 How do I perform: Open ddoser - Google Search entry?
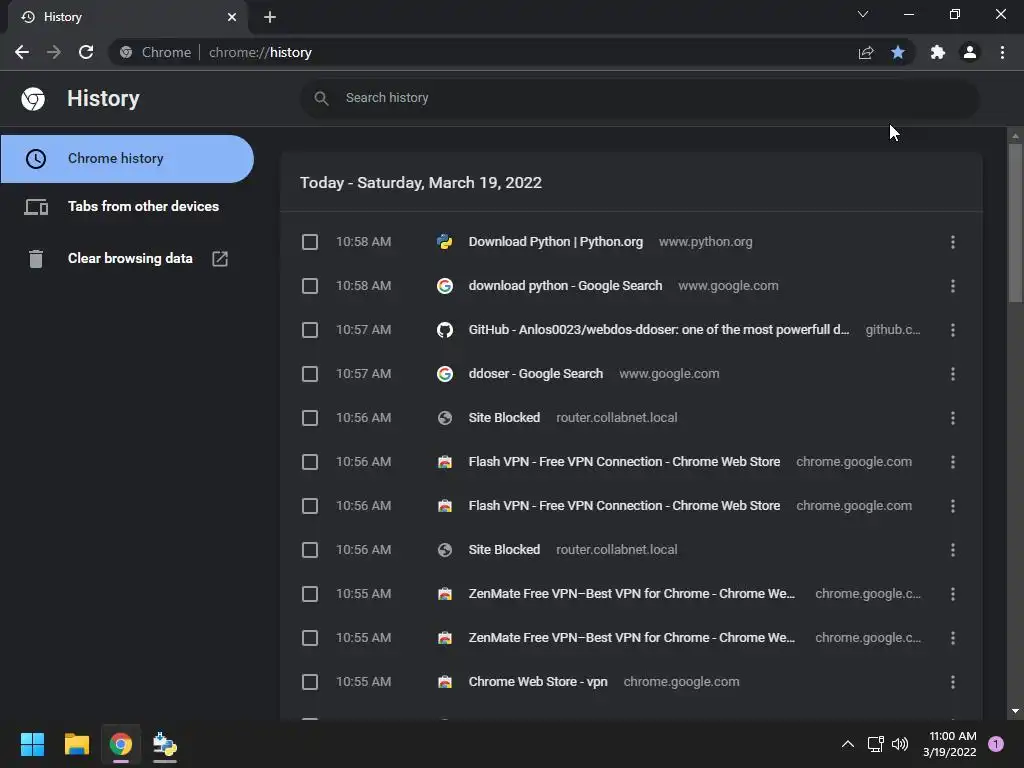click(536, 374)
